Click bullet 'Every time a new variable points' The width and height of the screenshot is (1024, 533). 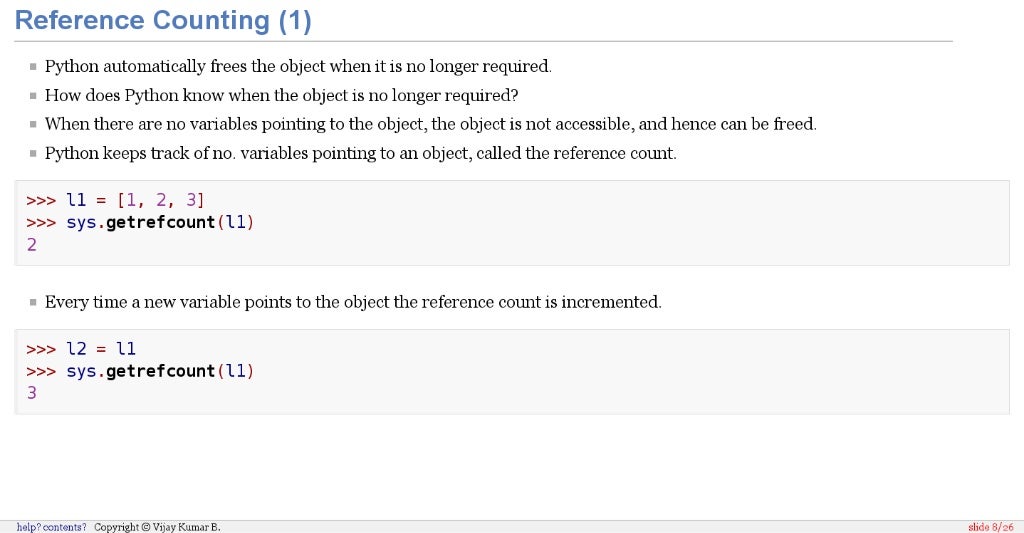point(353,302)
